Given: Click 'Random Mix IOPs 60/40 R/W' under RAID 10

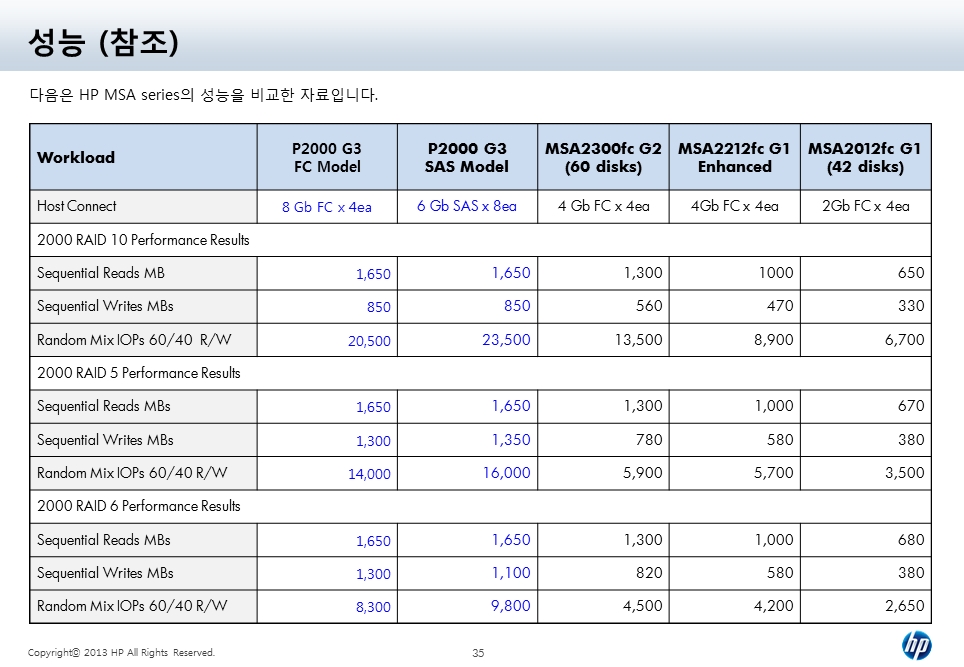Looking at the screenshot, I should pos(134,340).
